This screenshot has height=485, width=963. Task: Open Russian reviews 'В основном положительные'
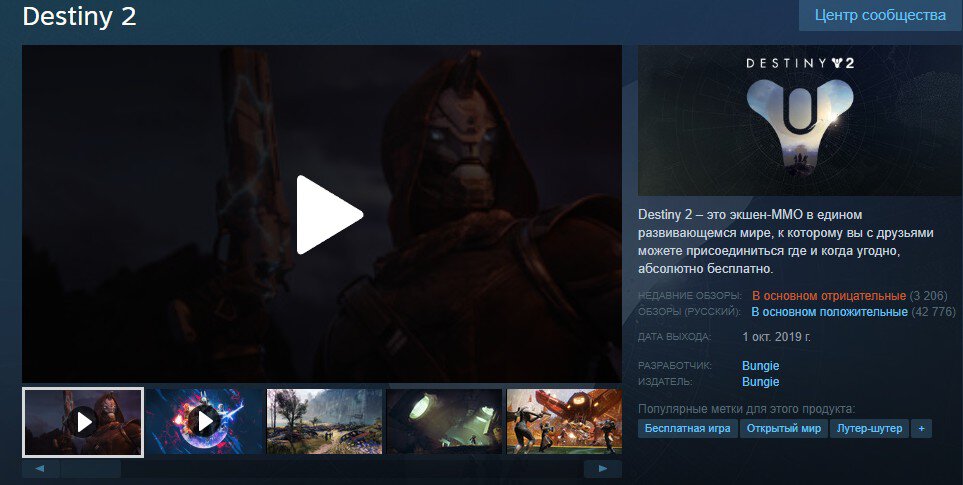pyautogui.click(x=829, y=312)
